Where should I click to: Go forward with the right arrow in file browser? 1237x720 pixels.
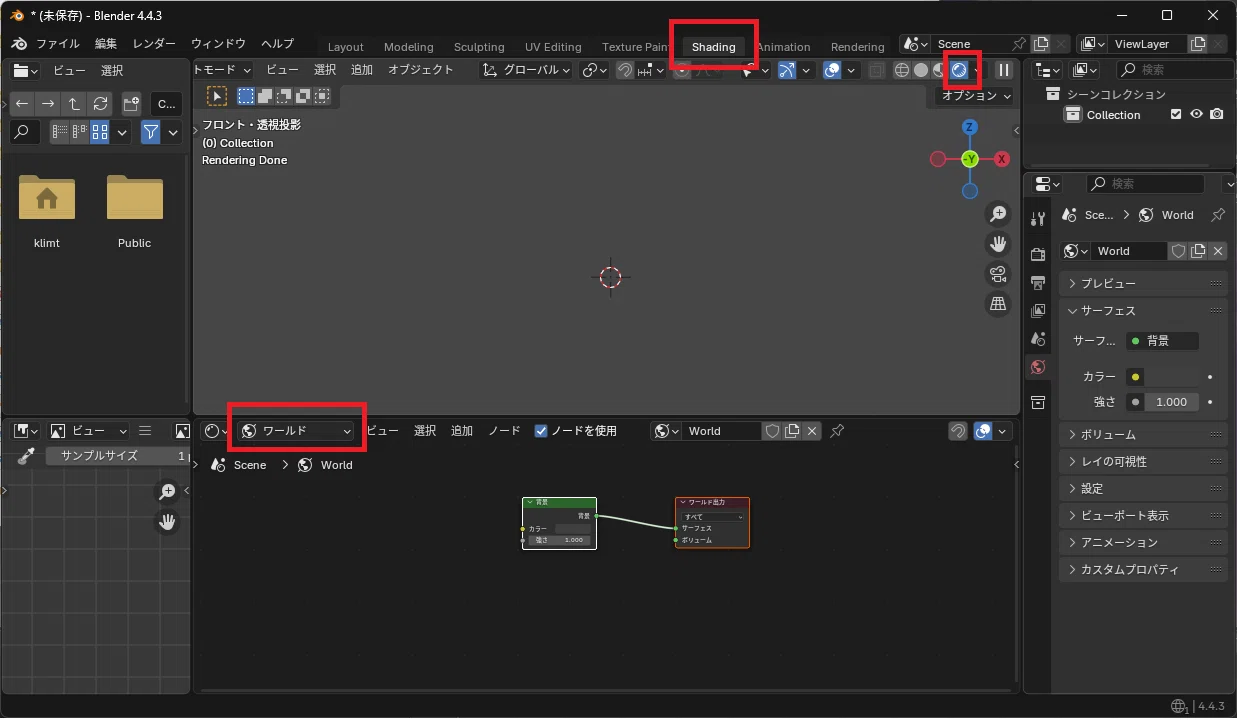pos(48,104)
